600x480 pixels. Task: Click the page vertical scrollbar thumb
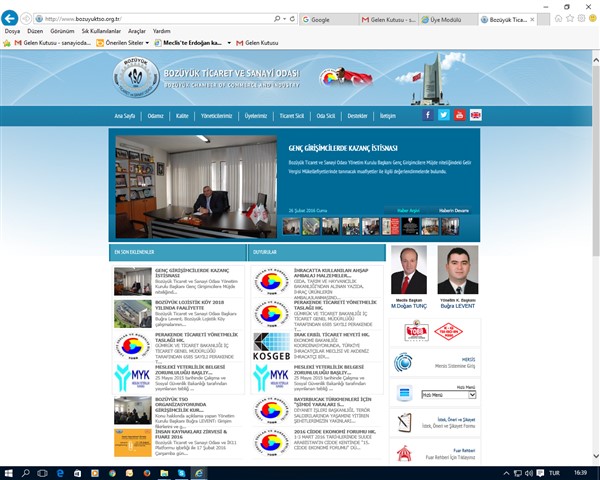point(596,162)
